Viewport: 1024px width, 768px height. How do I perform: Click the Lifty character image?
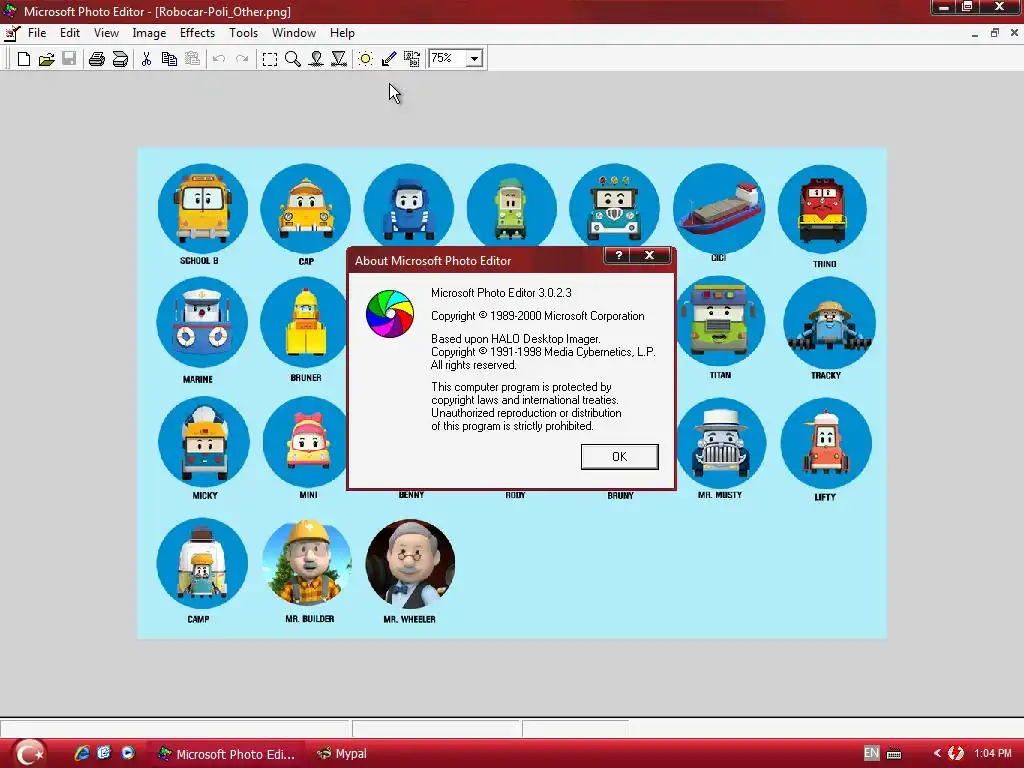click(826, 443)
